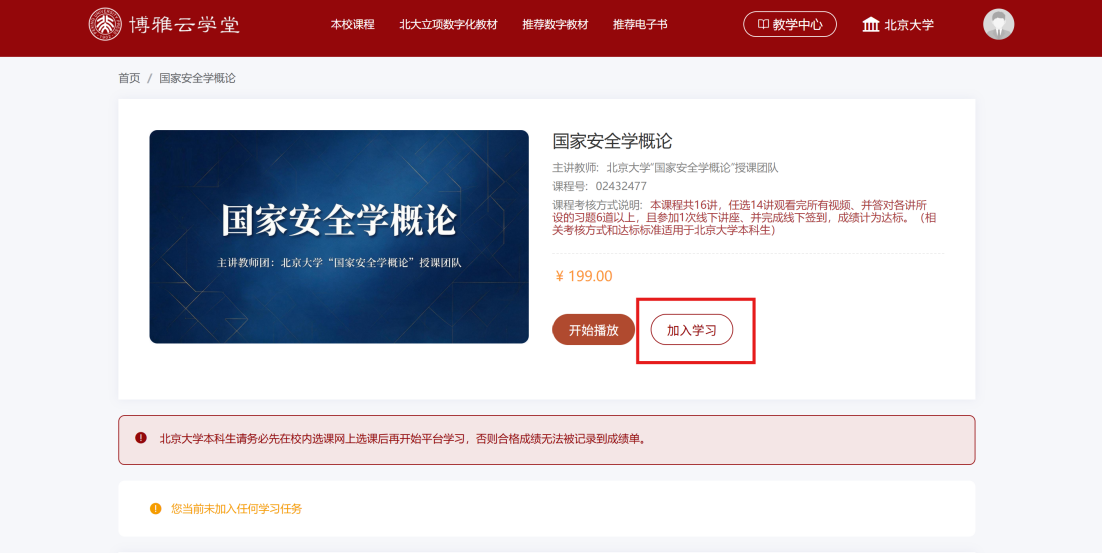1102x553 pixels.
Task: Click the course title 国家安全学概论 heading
Action: (x=612, y=141)
